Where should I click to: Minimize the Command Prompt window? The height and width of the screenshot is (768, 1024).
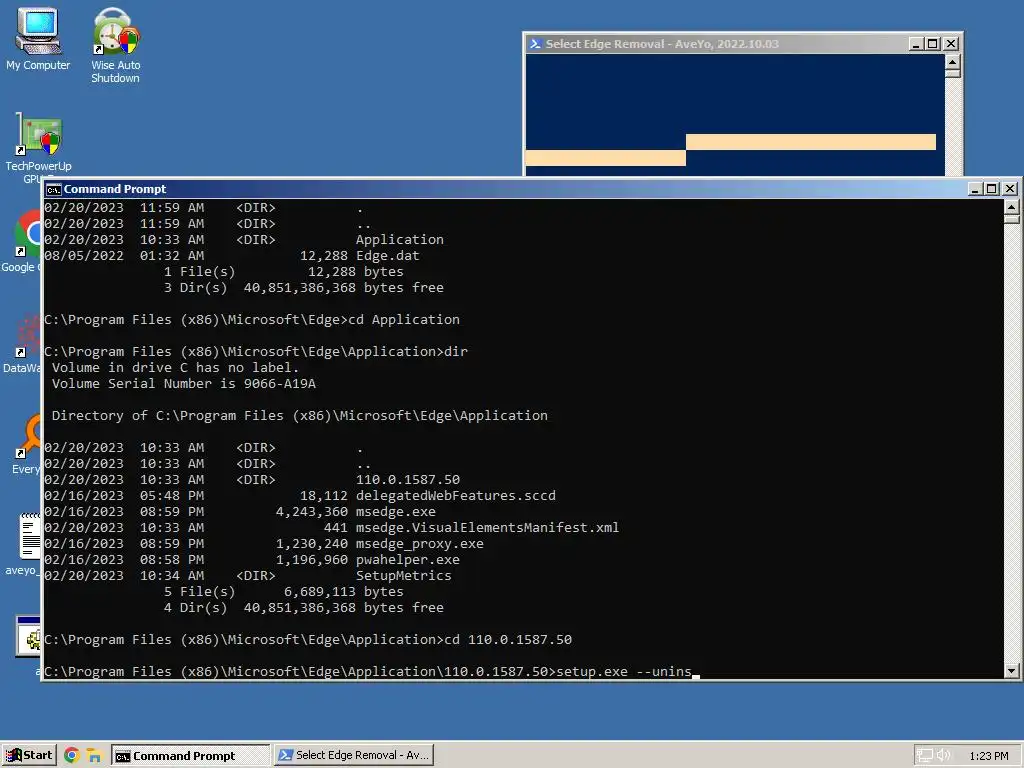(x=975, y=189)
